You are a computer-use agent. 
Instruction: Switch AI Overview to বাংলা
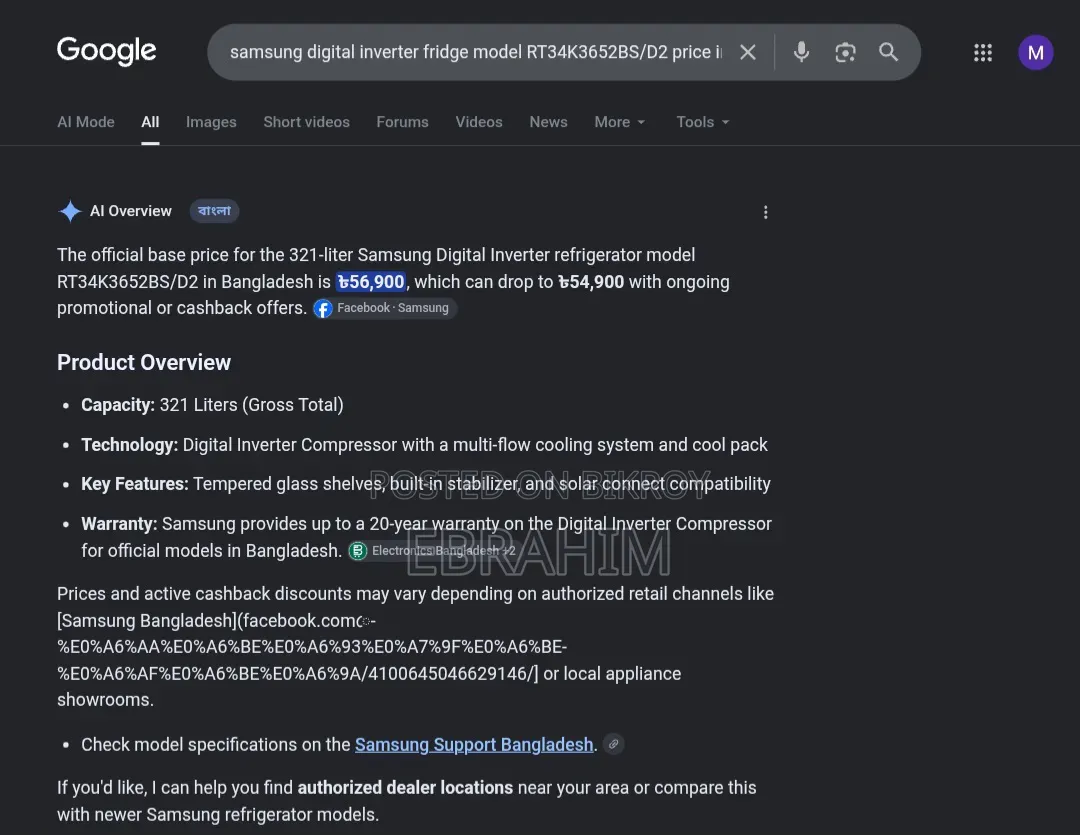[214, 211]
